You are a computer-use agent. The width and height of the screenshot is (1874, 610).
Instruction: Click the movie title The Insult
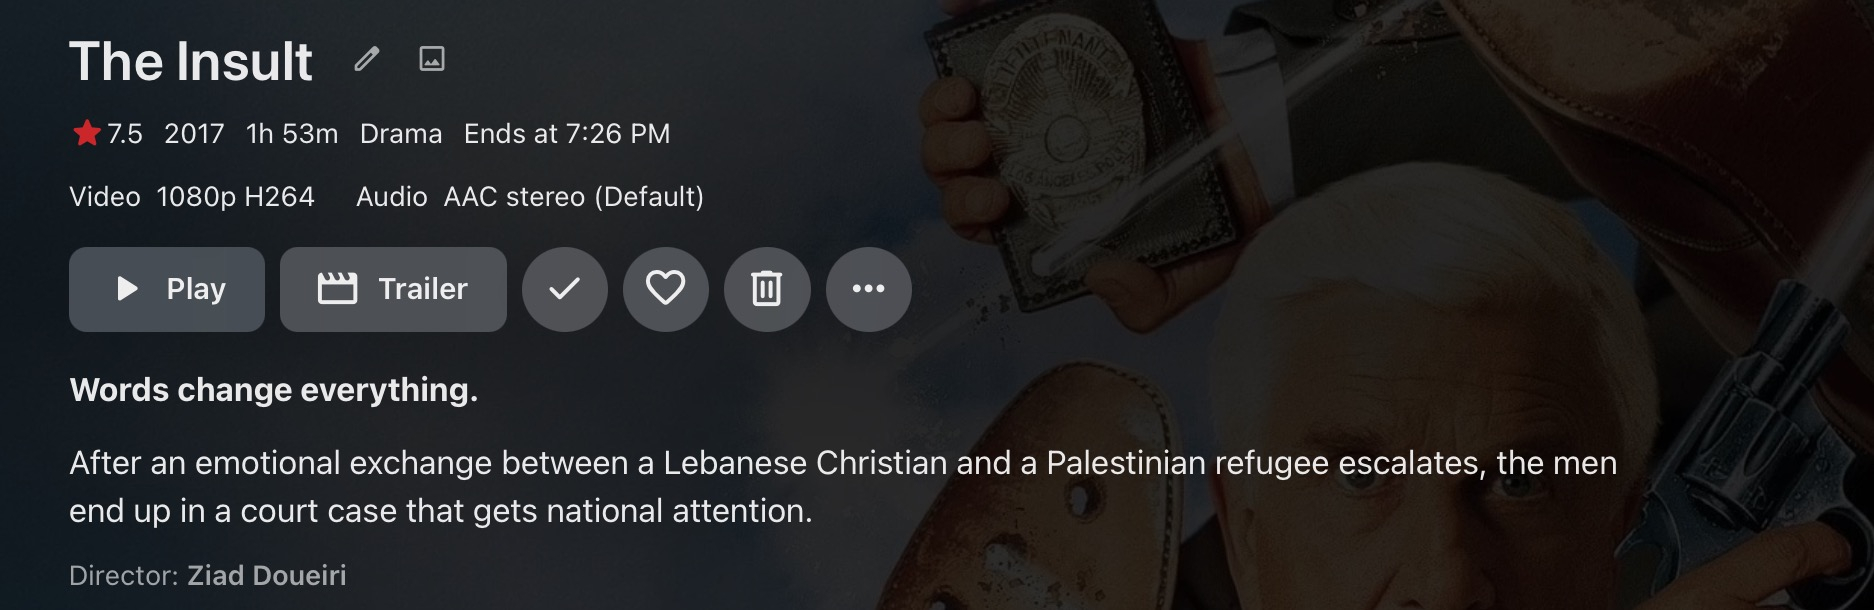pyautogui.click(x=191, y=62)
